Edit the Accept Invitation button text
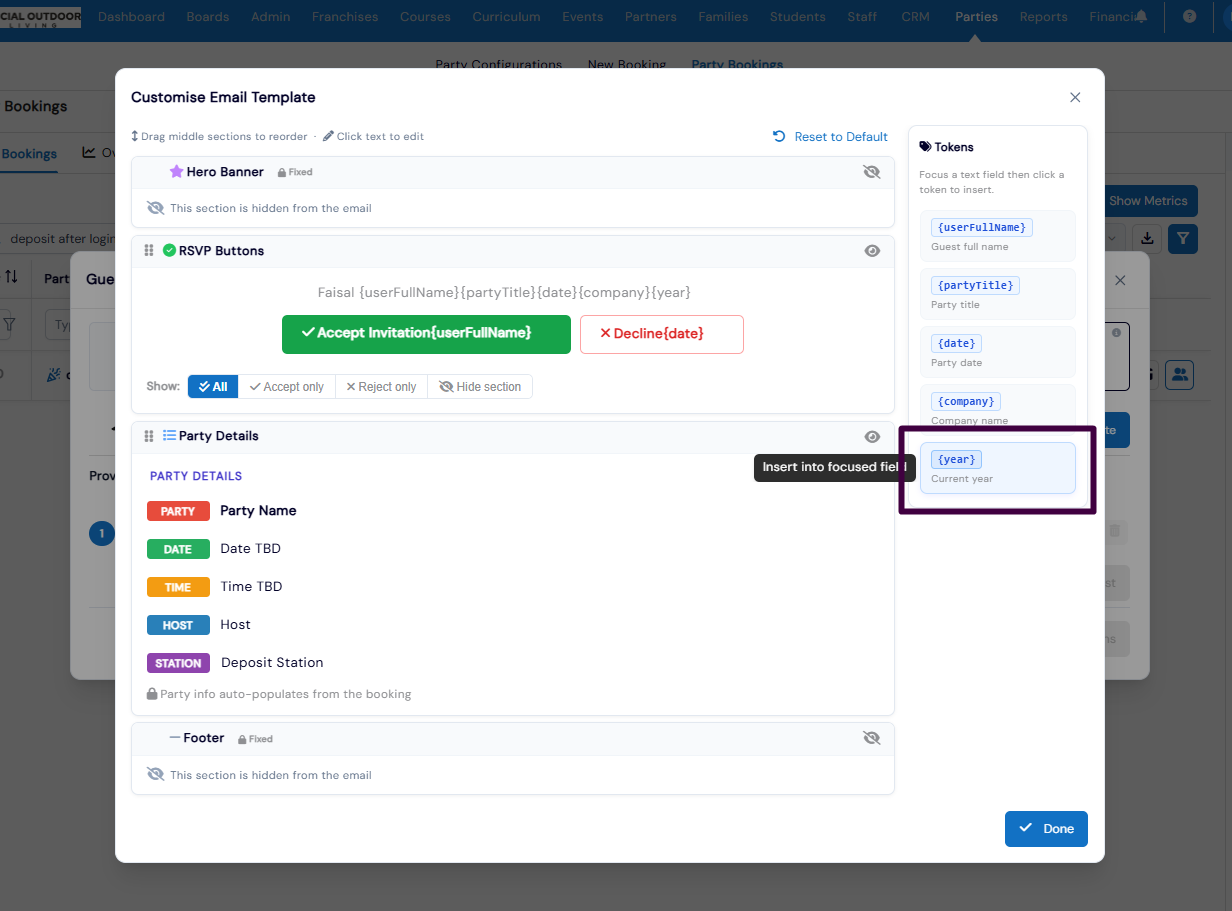Image resolution: width=1232 pixels, height=911 pixels. coord(426,334)
